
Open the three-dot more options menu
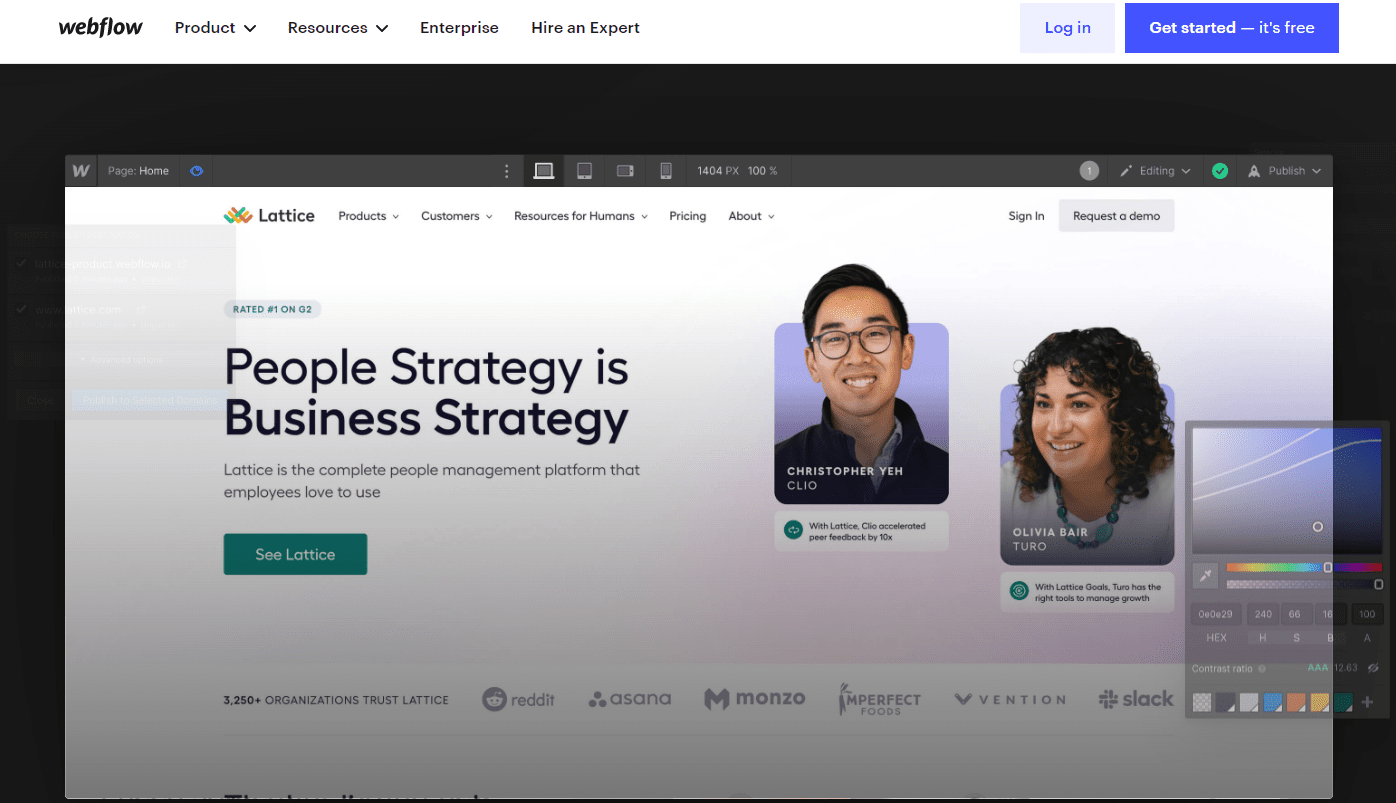pos(507,171)
